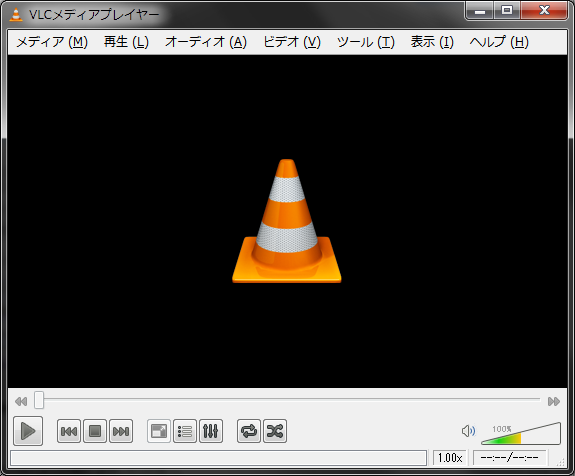Open the ヘルプ (H) menu
The image size is (575, 476).
[499, 42]
